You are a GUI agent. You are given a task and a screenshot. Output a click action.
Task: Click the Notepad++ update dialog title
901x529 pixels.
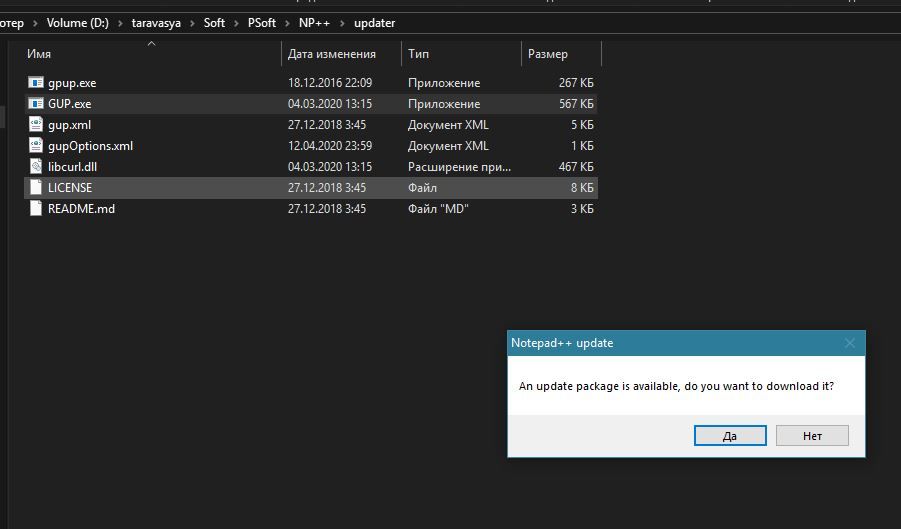point(562,343)
